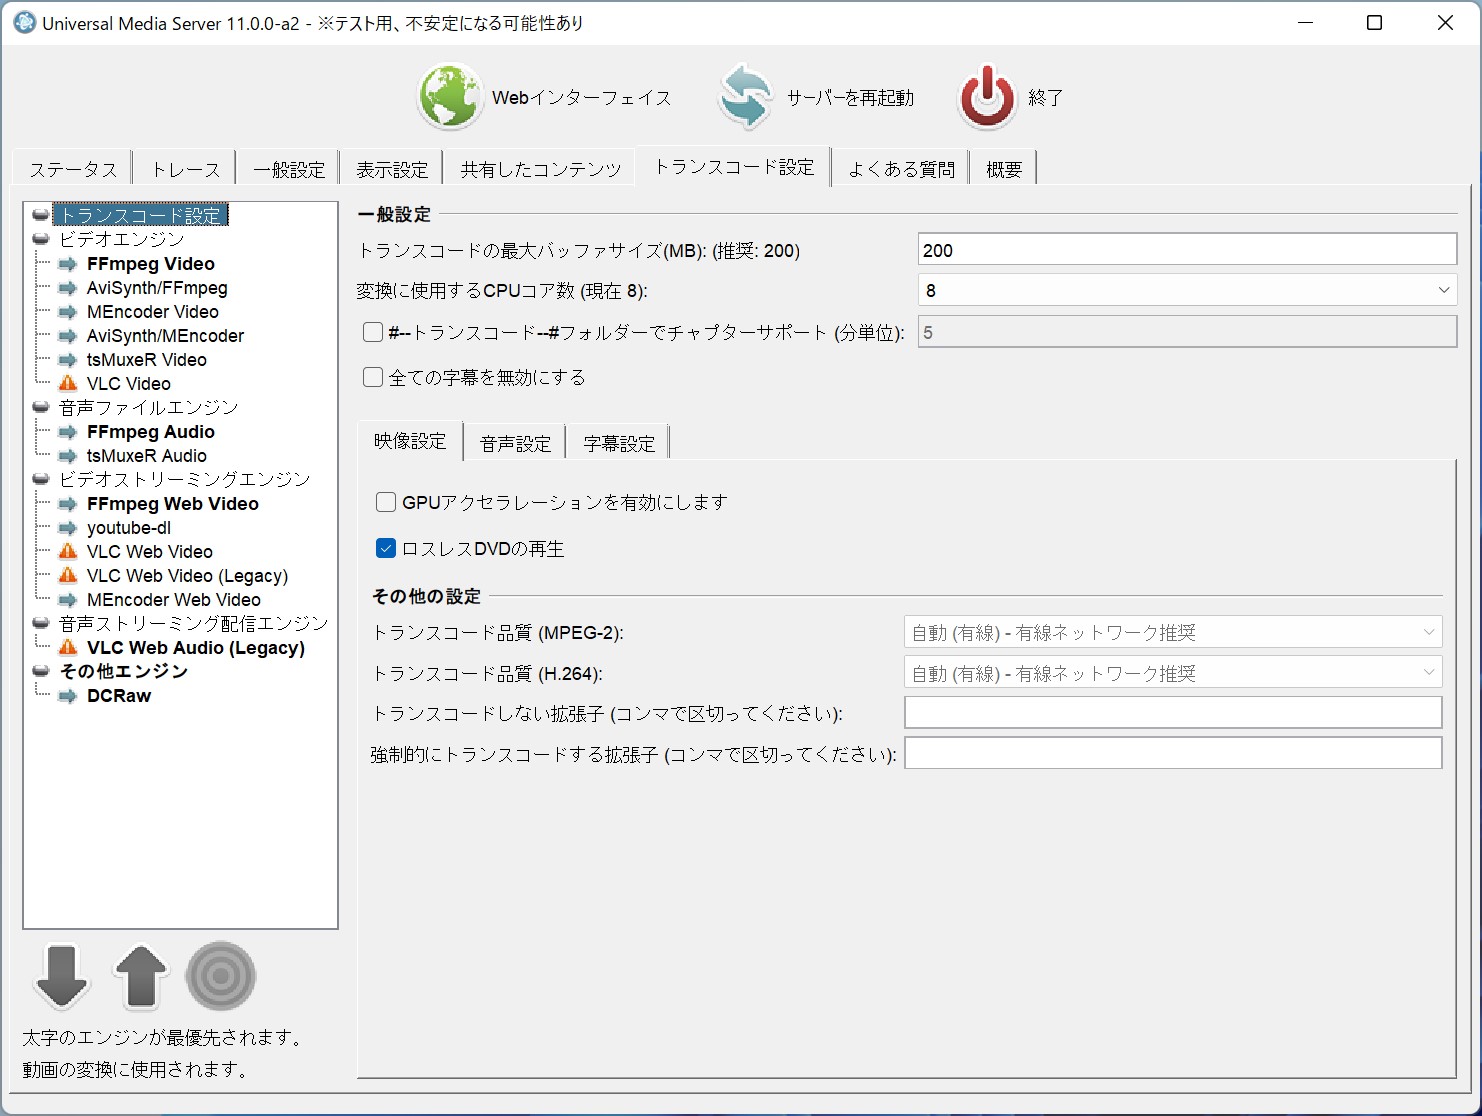The width and height of the screenshot is (1482, 1116).
Task: Restart the server using the green arrows icon
Action: pyautogui.click(x=744, y=96)
